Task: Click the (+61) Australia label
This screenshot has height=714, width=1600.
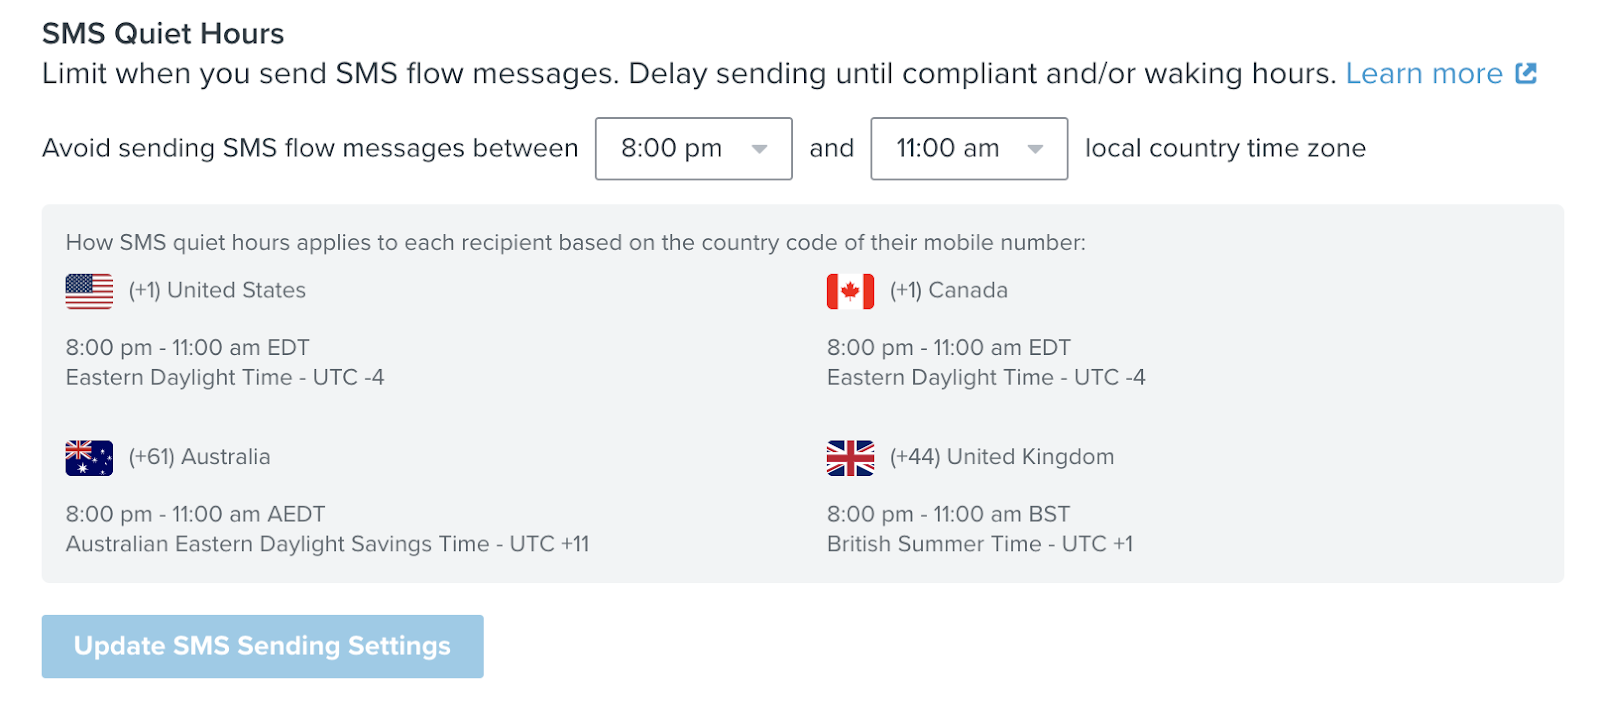Action: click(199, 457)
